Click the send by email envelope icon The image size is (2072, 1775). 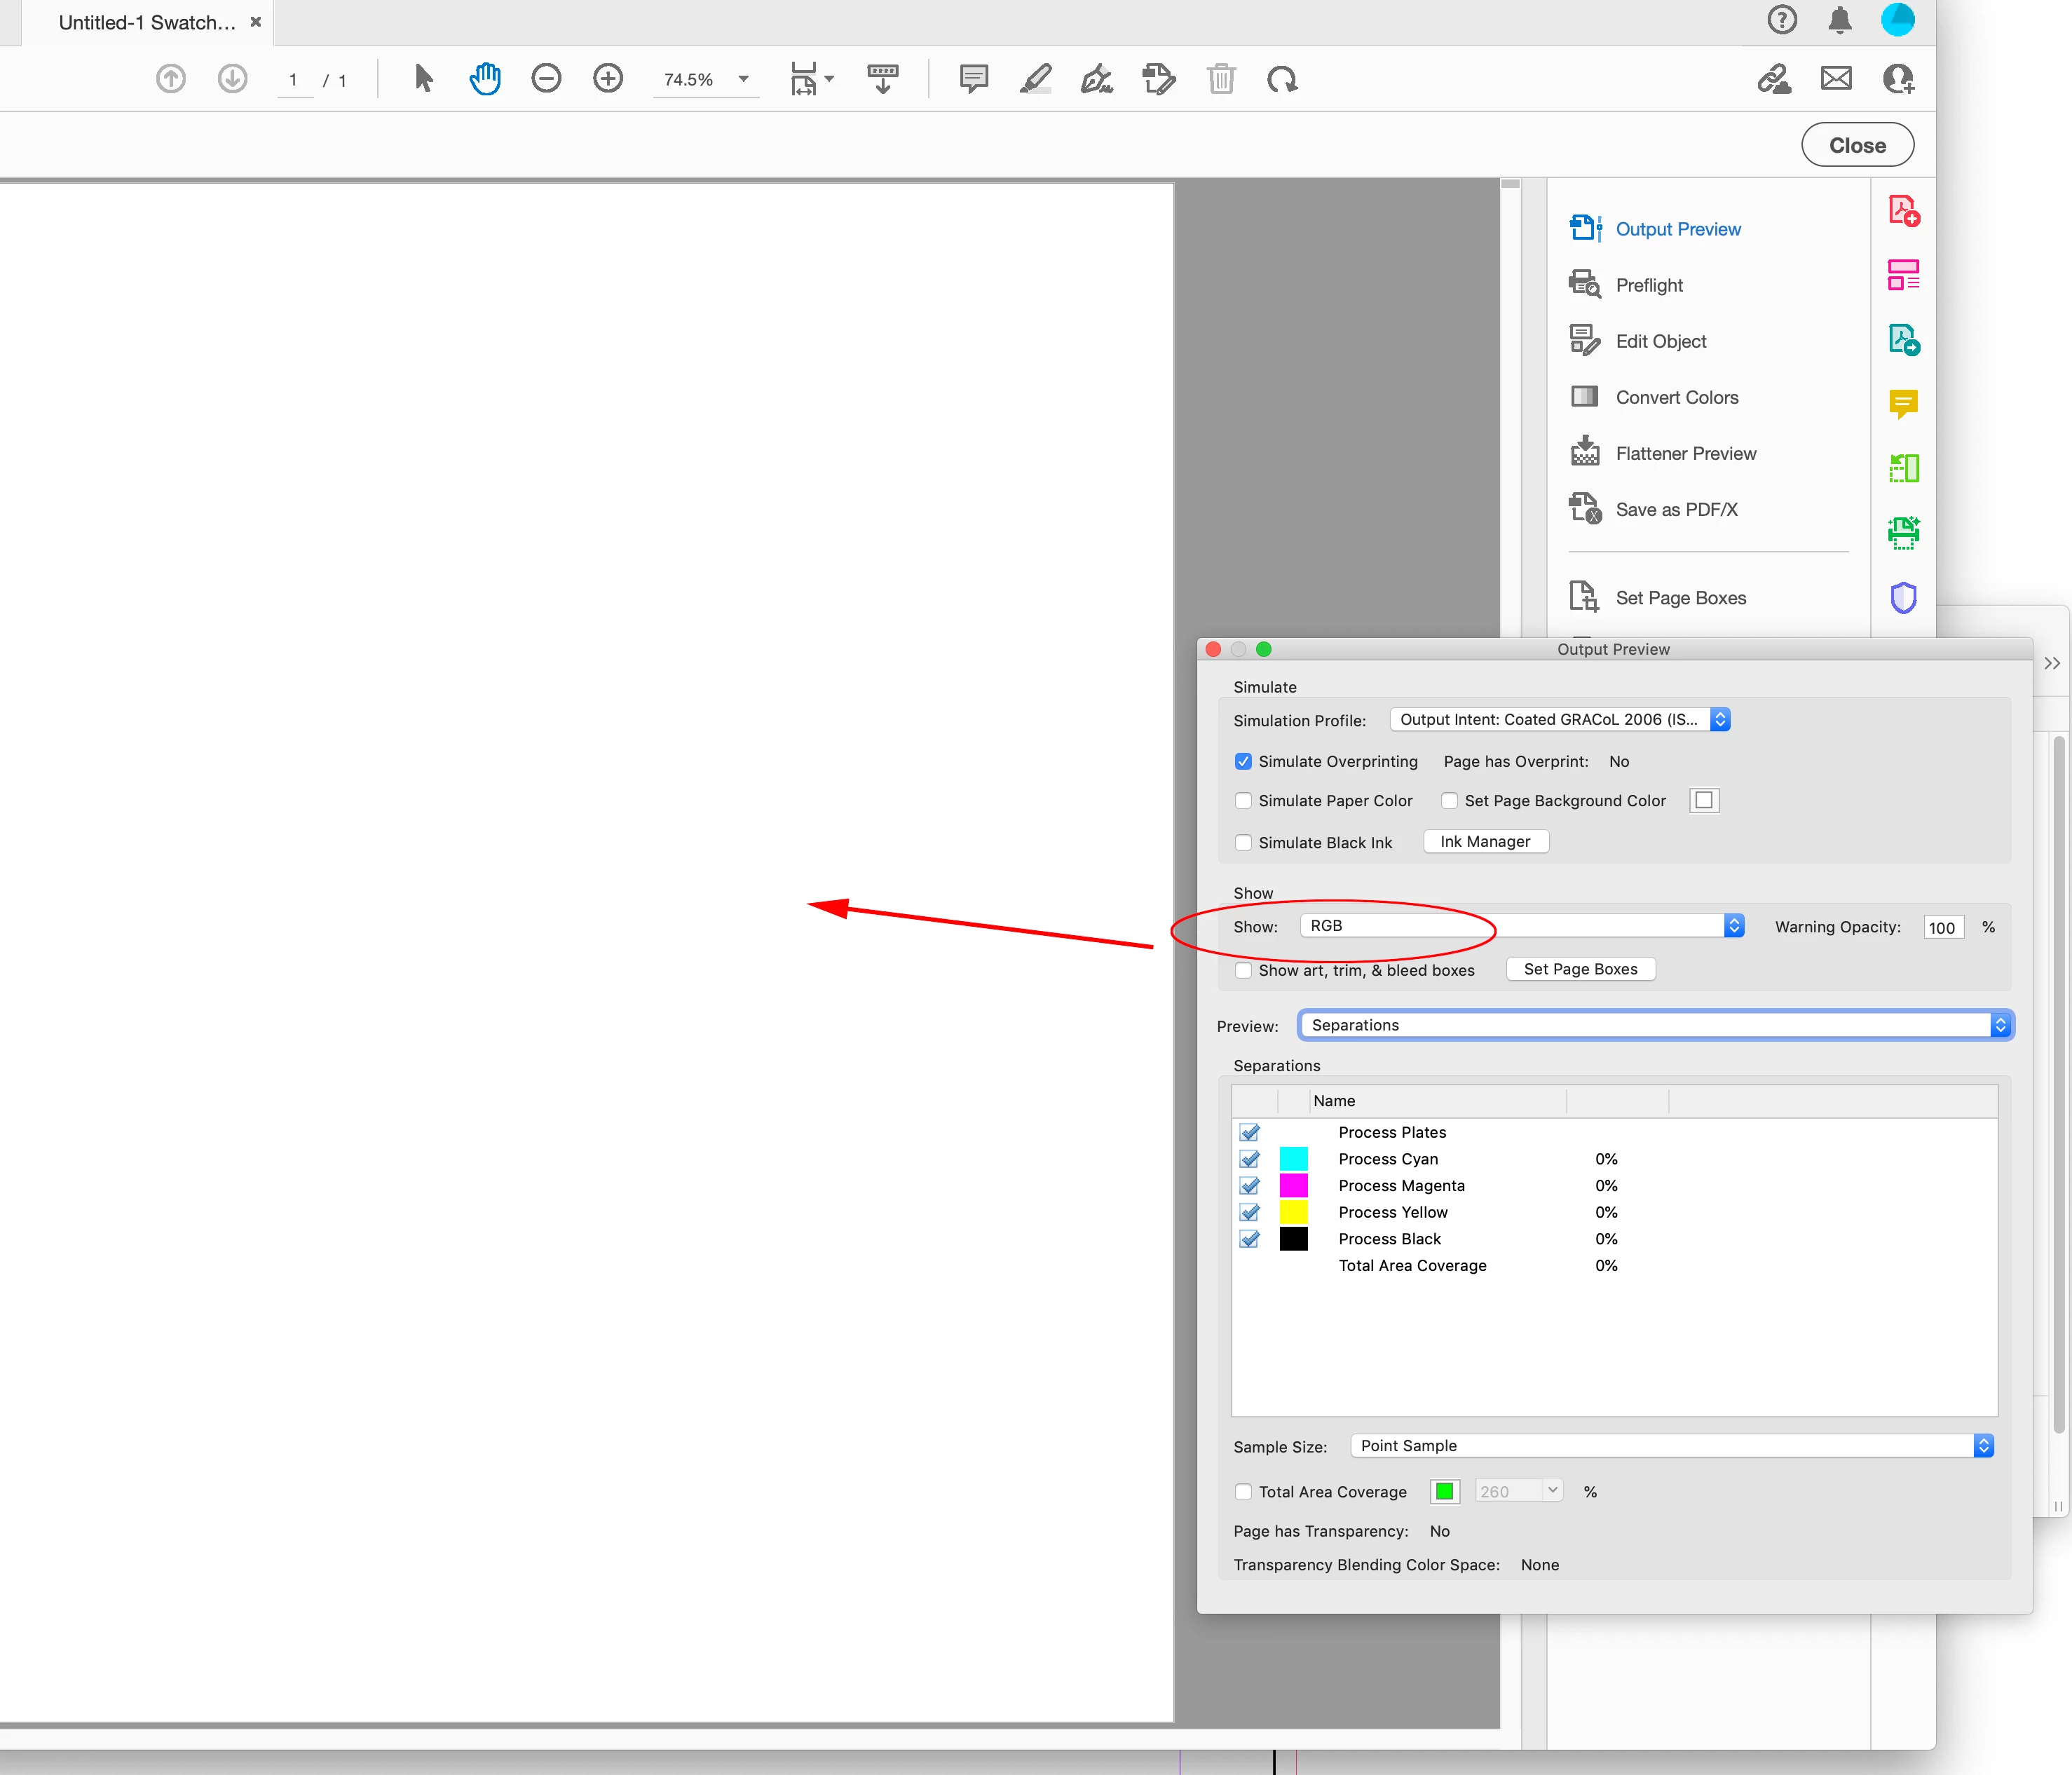(x=1836, y=78)
